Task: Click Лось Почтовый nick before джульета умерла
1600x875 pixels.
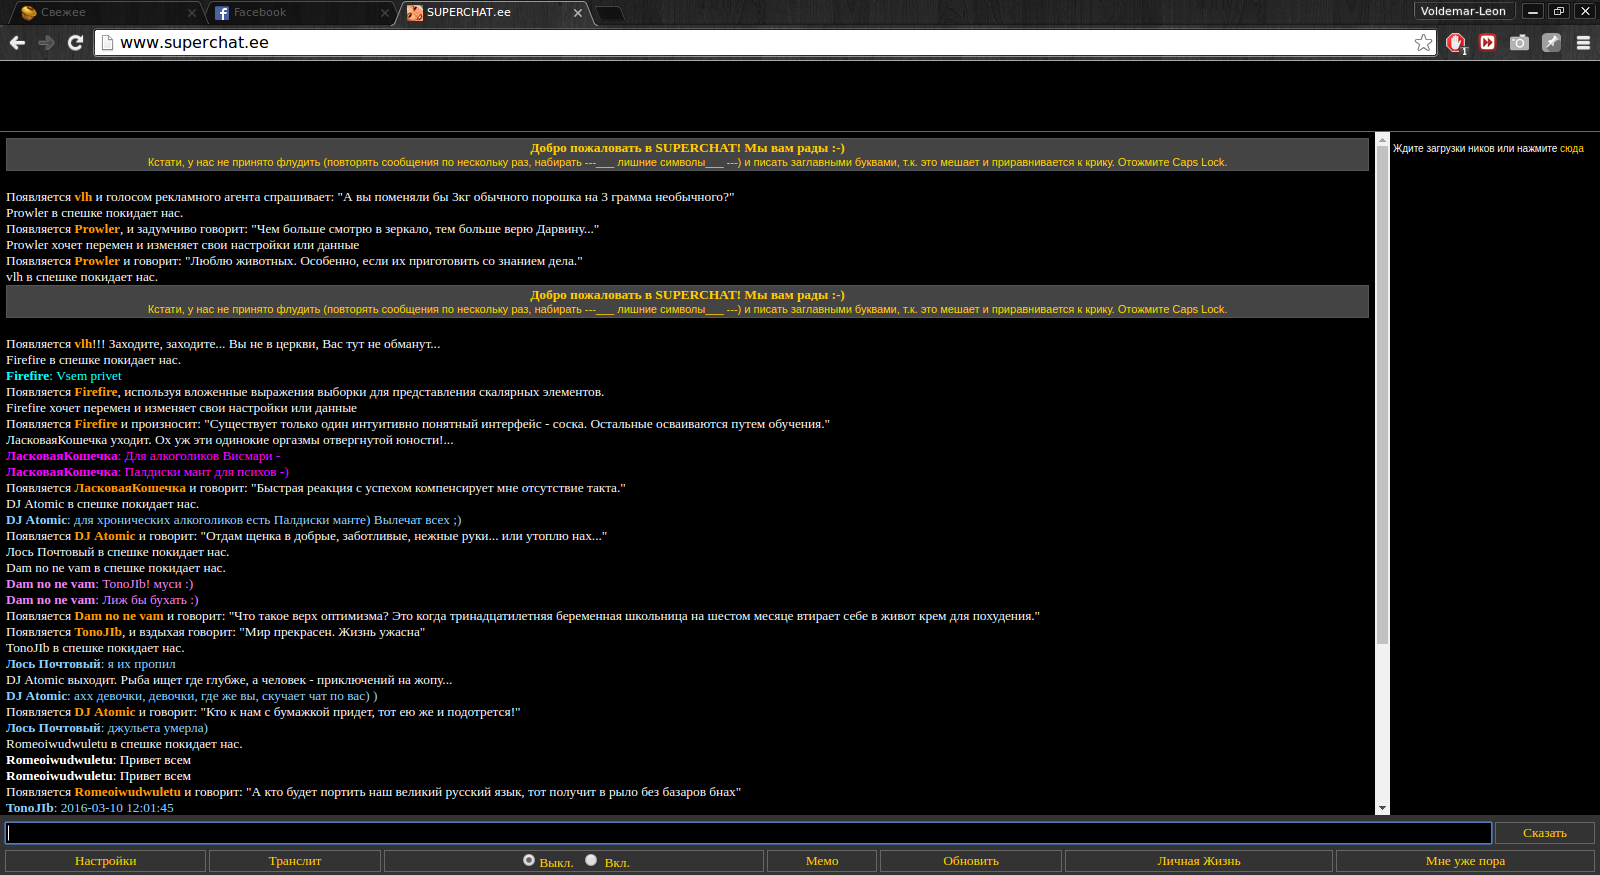Action: pyautogui.click(x=53, y=728)
